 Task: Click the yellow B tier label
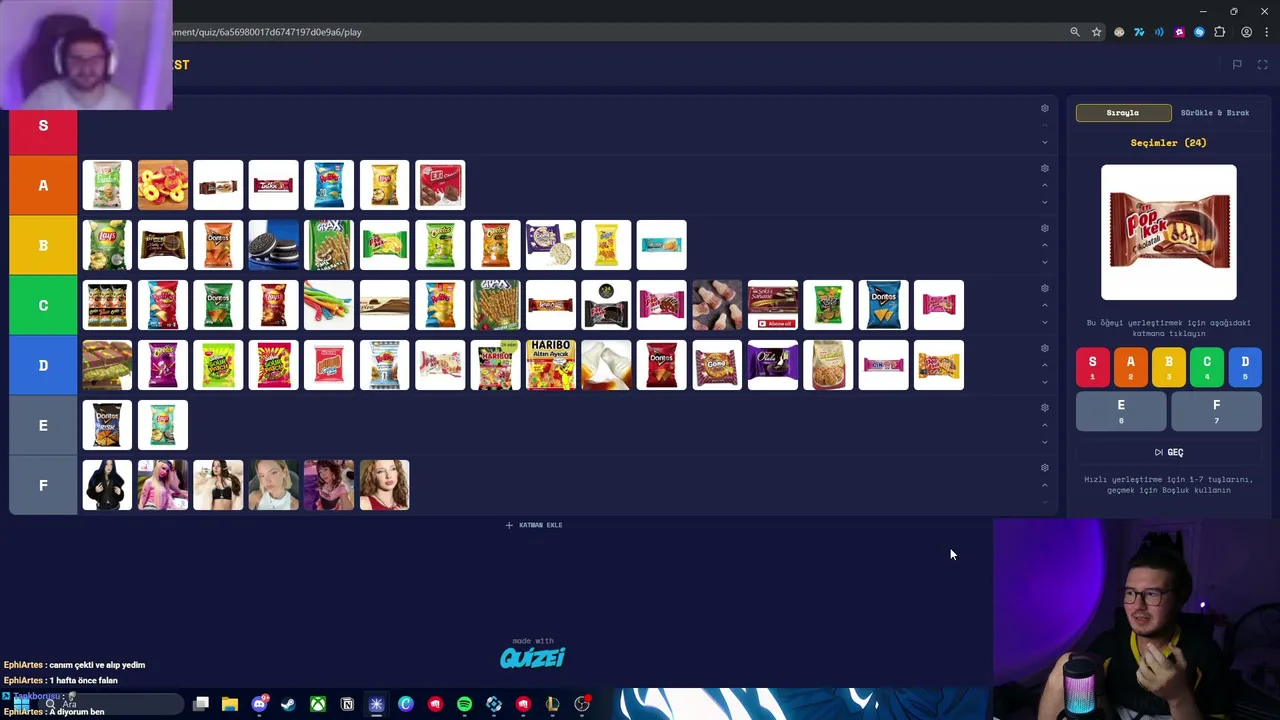pyautogui.click(x=43, y=245)
